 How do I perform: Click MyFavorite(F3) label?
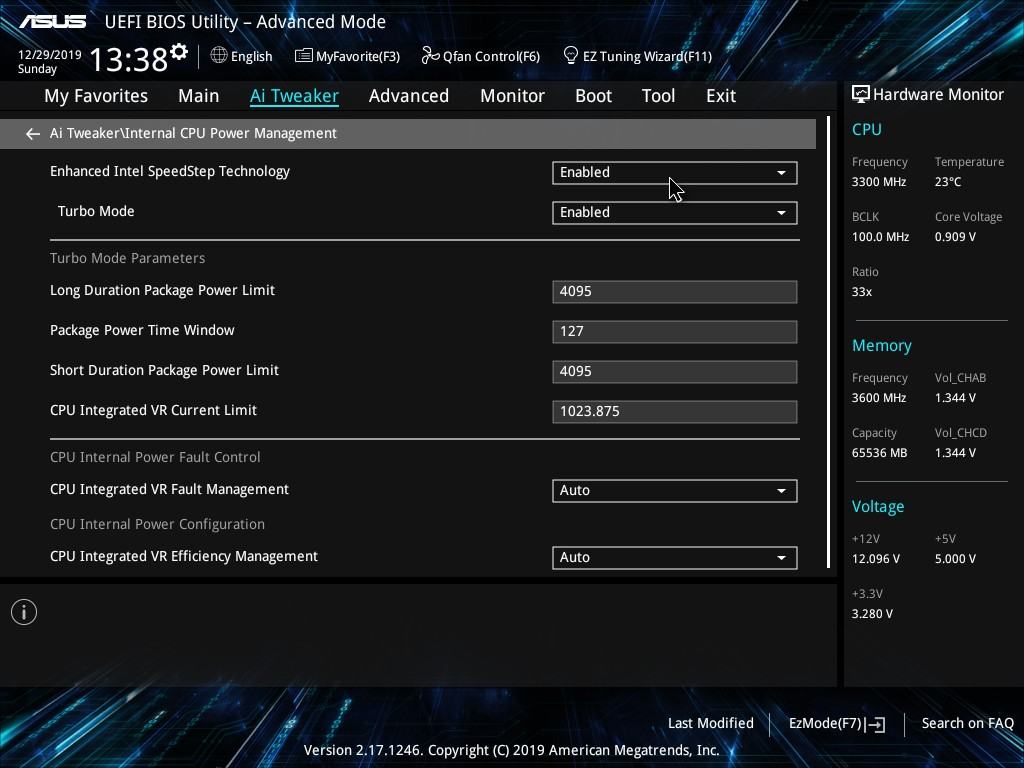tap(358, 56)
